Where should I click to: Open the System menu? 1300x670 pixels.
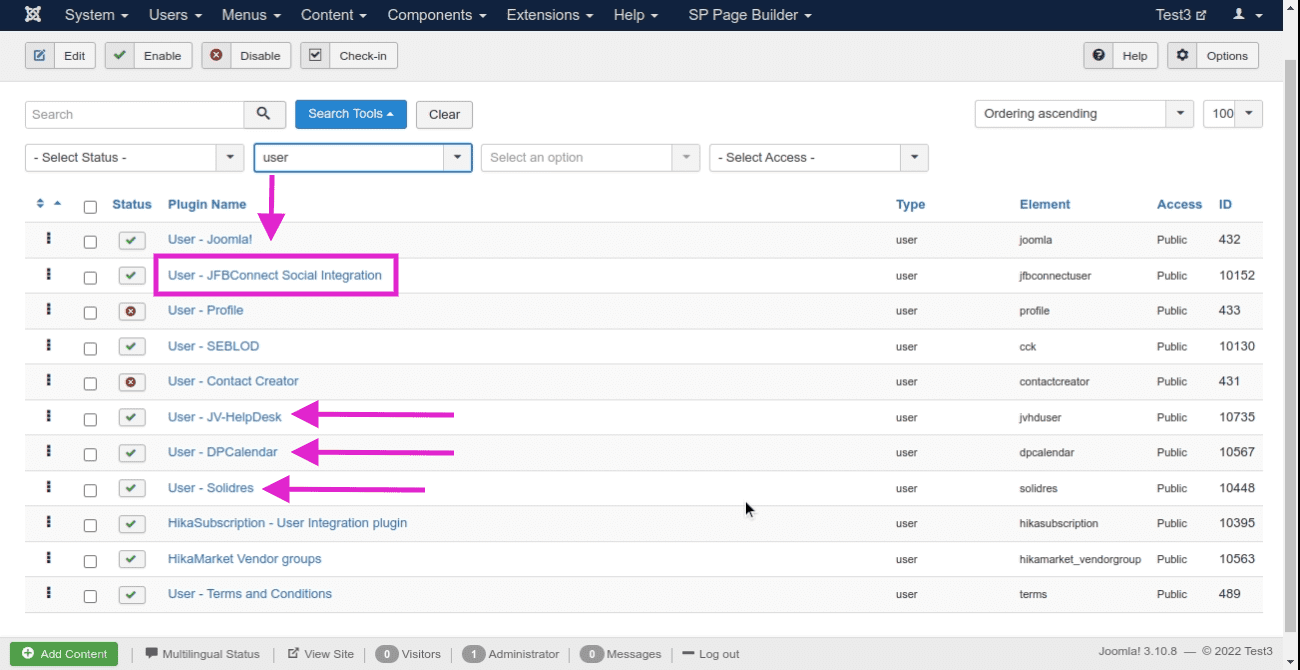coord(97,15)
